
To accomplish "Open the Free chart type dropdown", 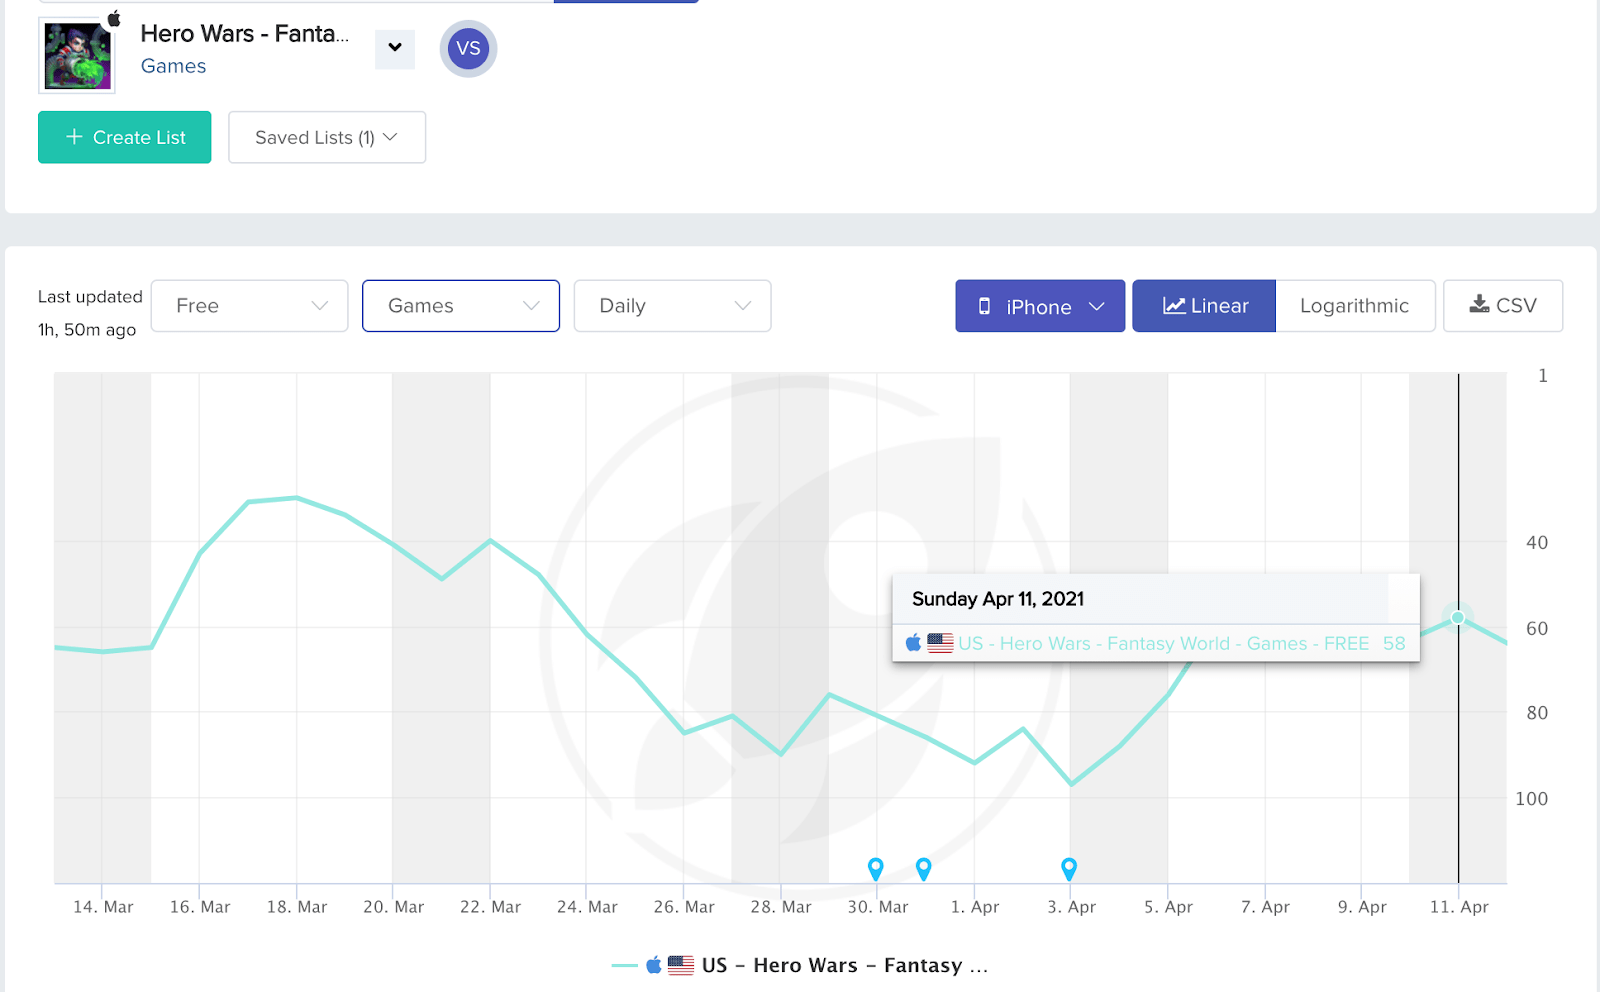I will (x=250, y=306).
